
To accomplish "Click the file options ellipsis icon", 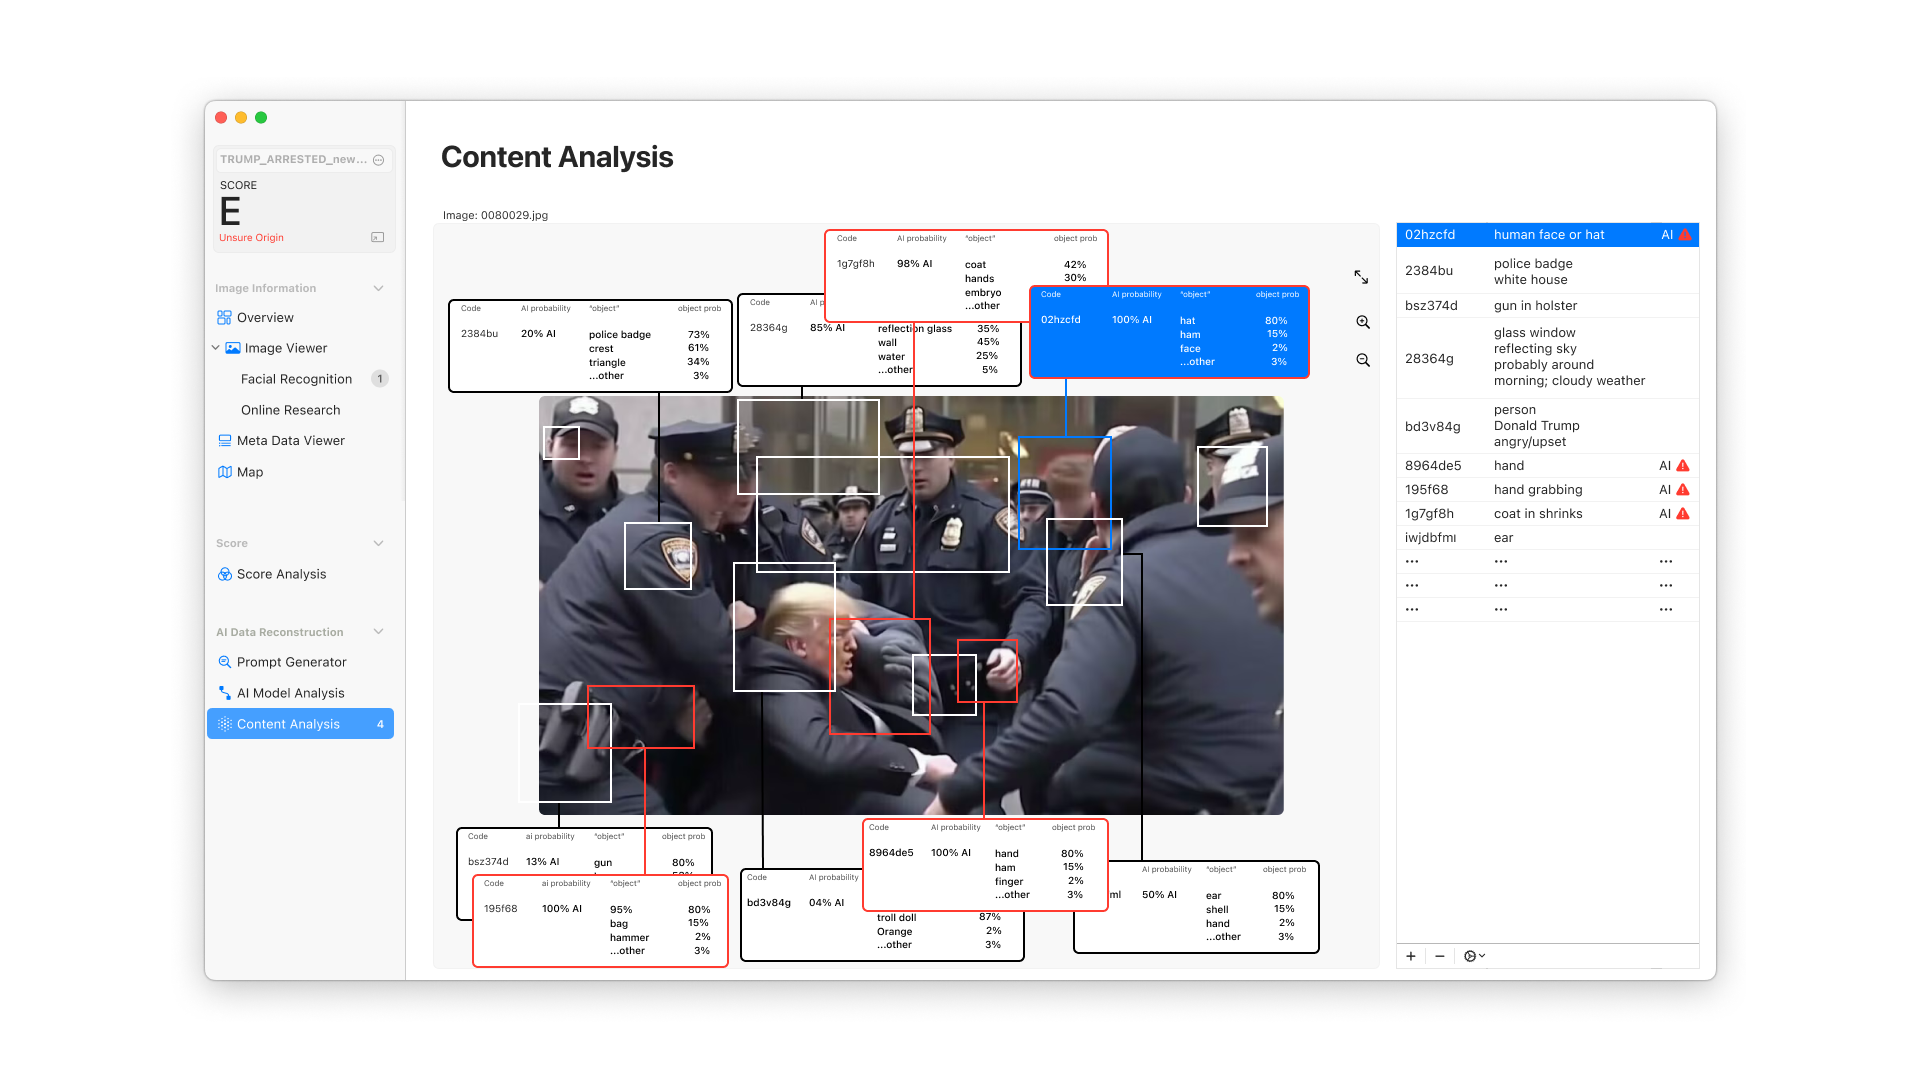I will click(x=378, y=160).
